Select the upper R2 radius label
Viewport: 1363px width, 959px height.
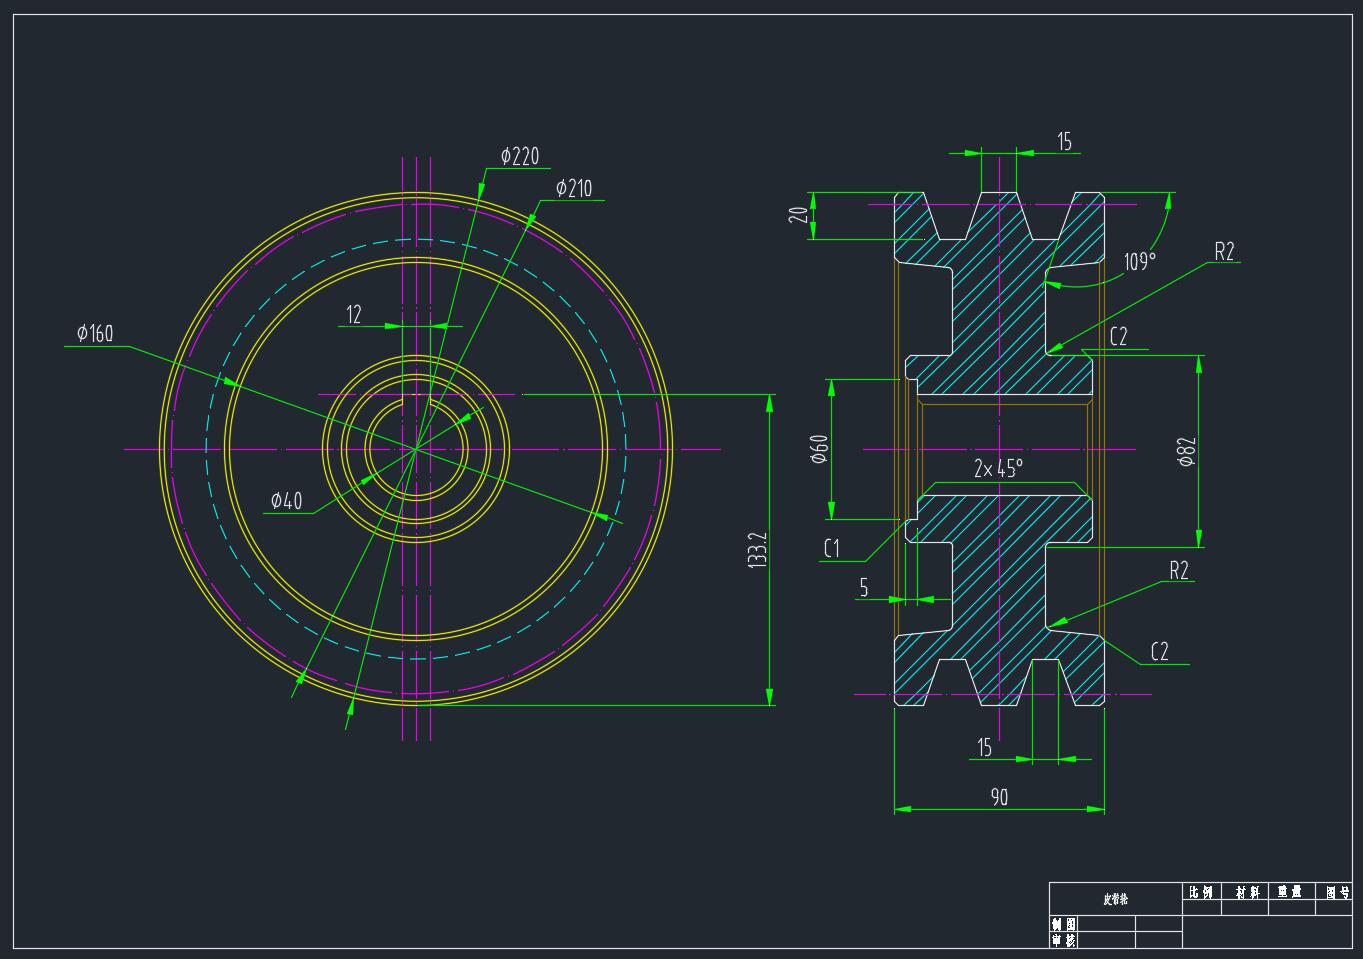pyautogui.click(x=1224, y=252)
